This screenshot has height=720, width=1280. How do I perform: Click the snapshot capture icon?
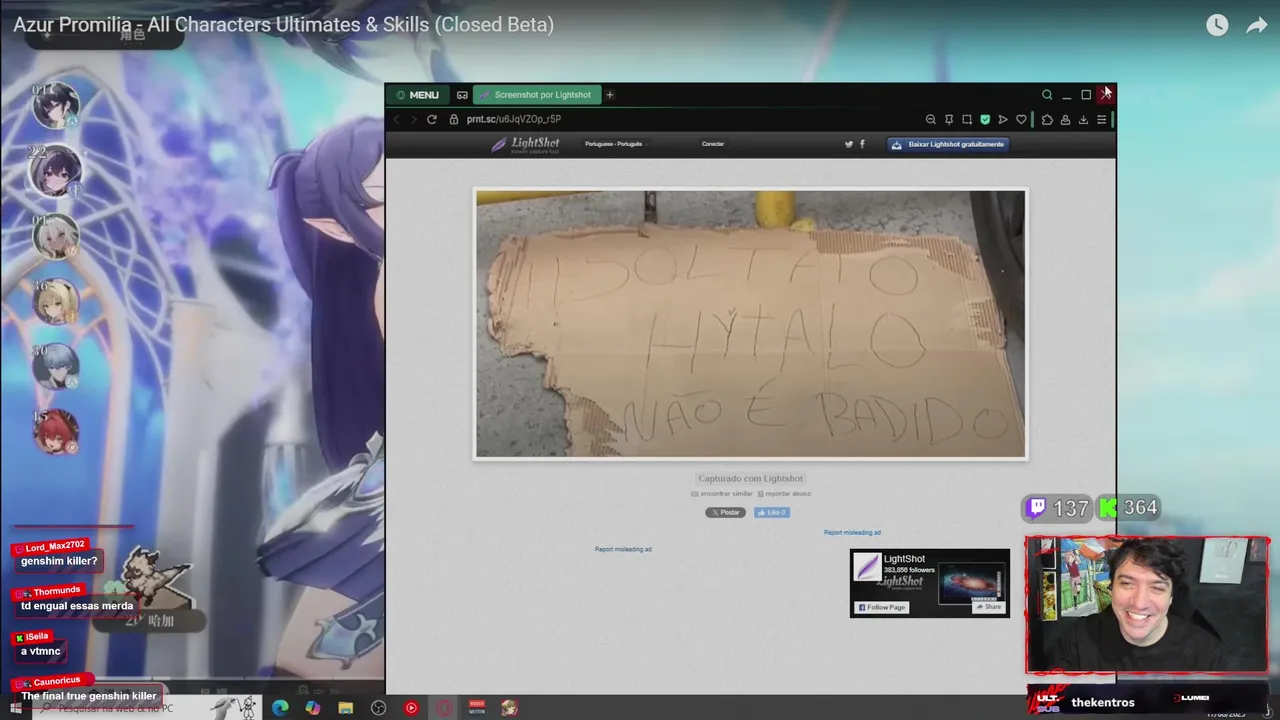click(x=967, y=120)
